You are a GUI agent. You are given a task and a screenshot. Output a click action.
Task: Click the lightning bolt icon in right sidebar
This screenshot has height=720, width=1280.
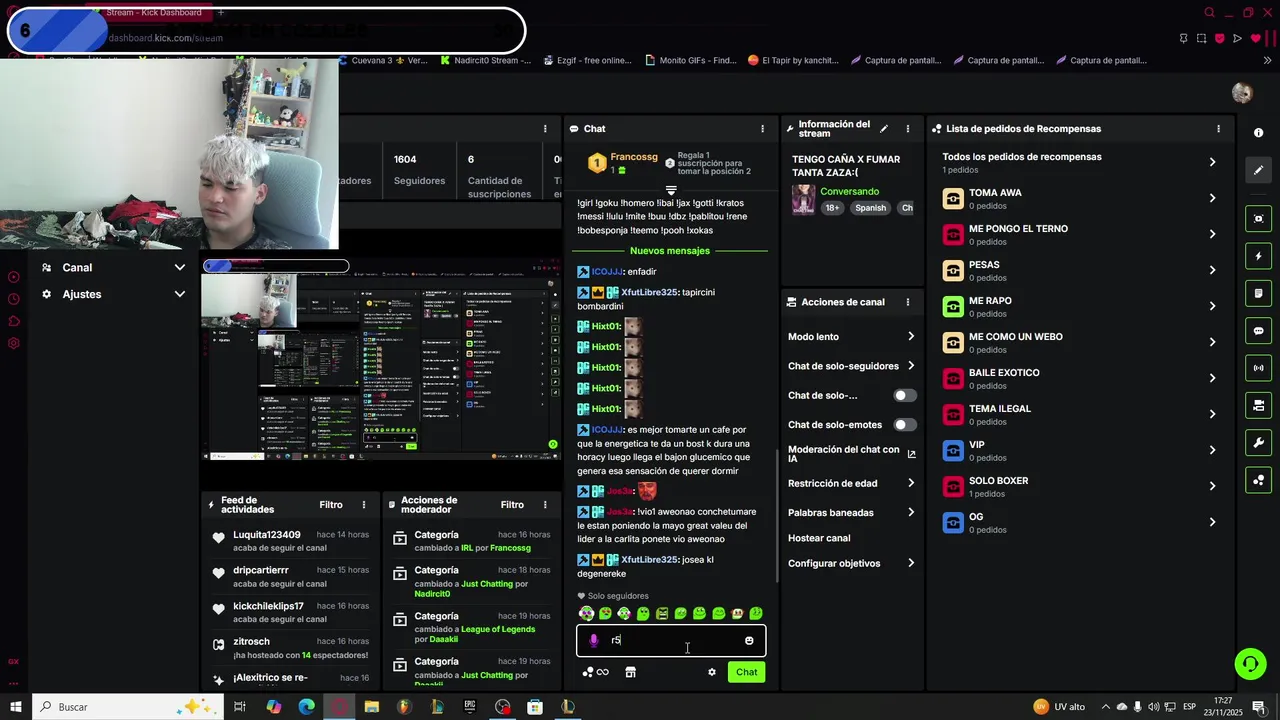pyautogui.click(x=1258, y=256)
